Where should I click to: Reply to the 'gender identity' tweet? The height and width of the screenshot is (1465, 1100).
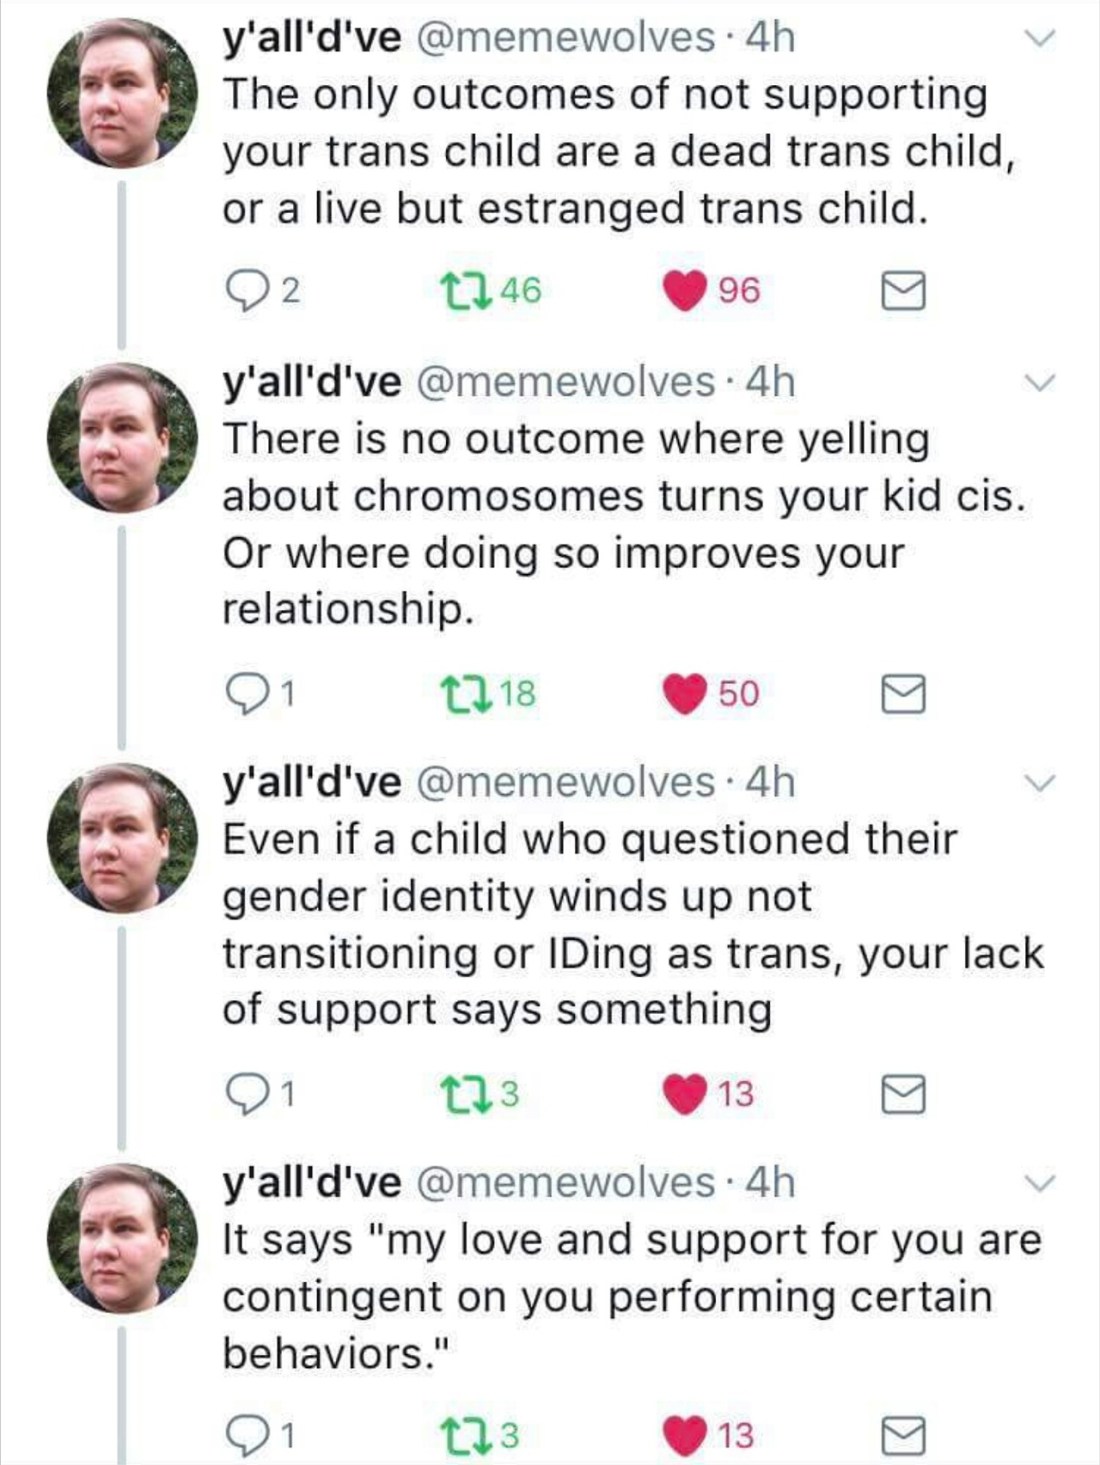pos(244,1094)
